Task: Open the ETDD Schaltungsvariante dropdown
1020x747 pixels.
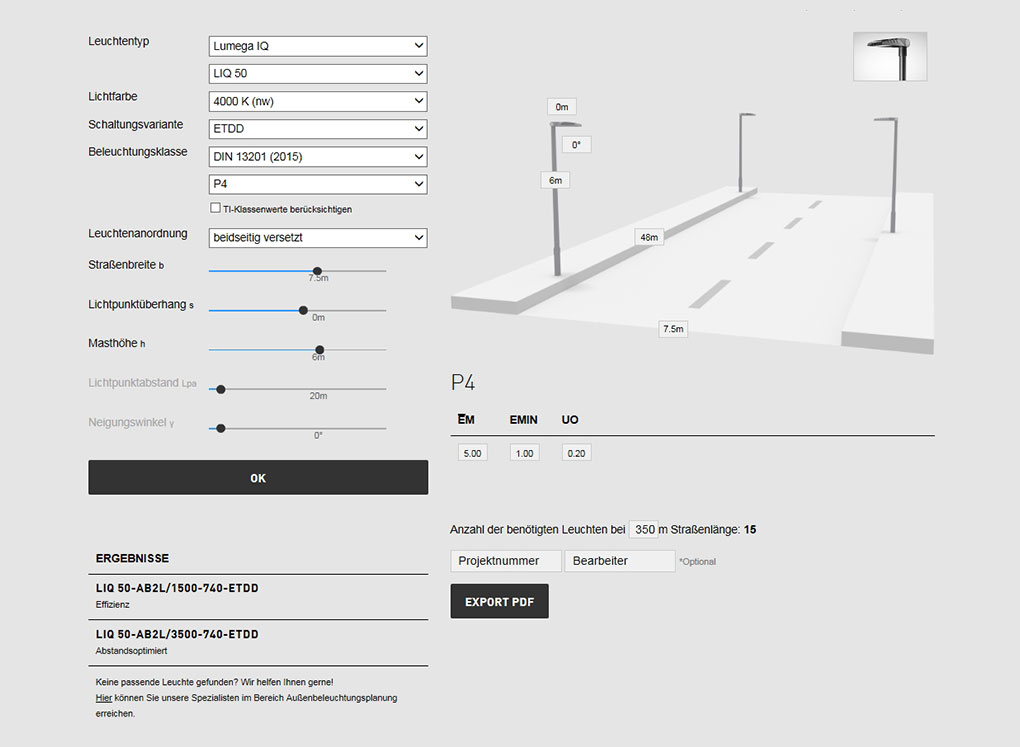Action: tap(318, 129)
